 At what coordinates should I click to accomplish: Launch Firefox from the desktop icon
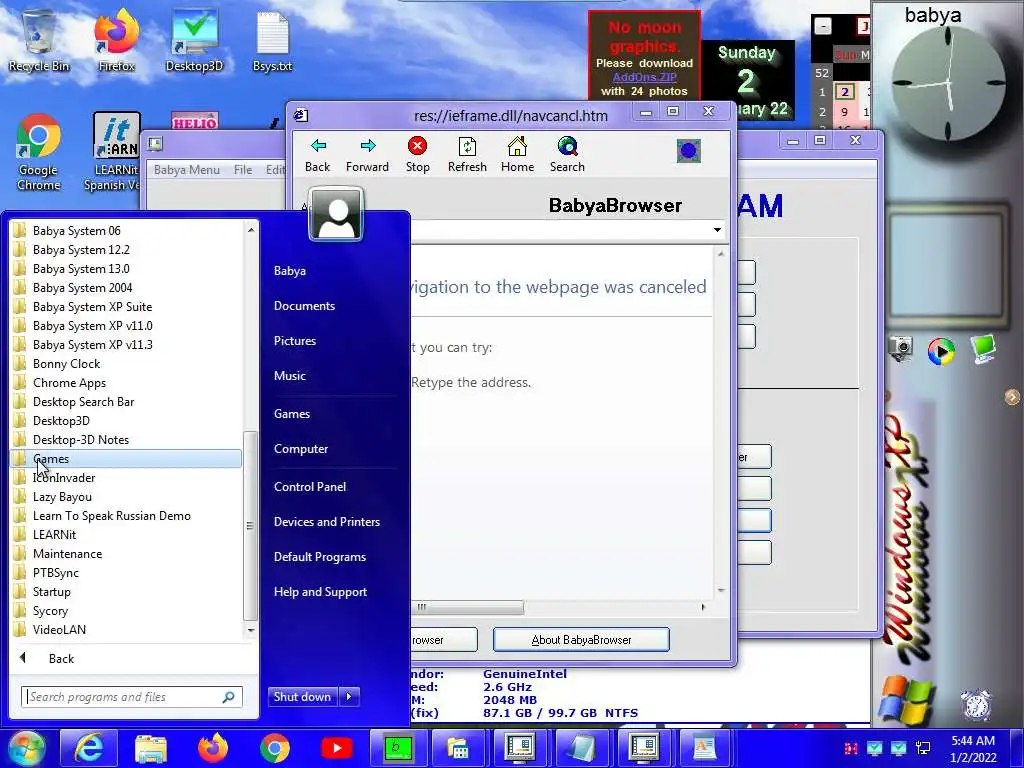click(x=116, y=39)
